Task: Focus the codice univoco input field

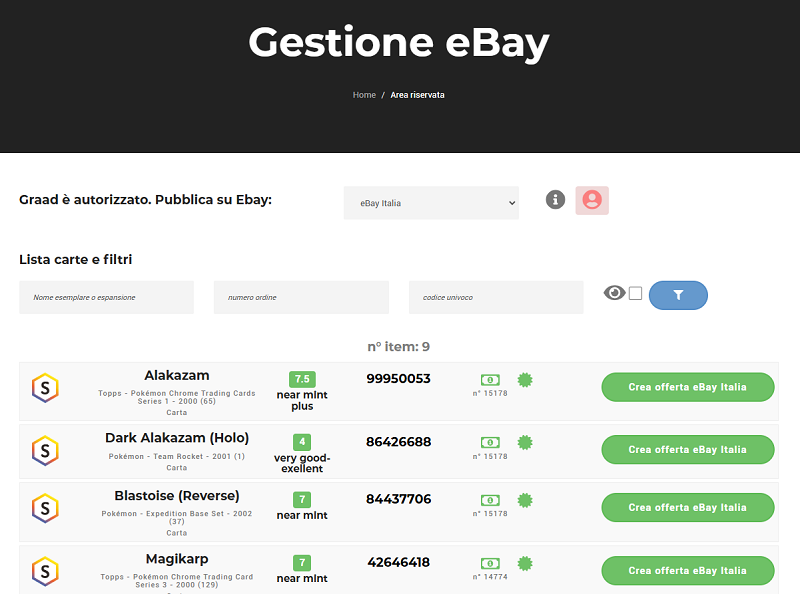Action: (496, 297)
